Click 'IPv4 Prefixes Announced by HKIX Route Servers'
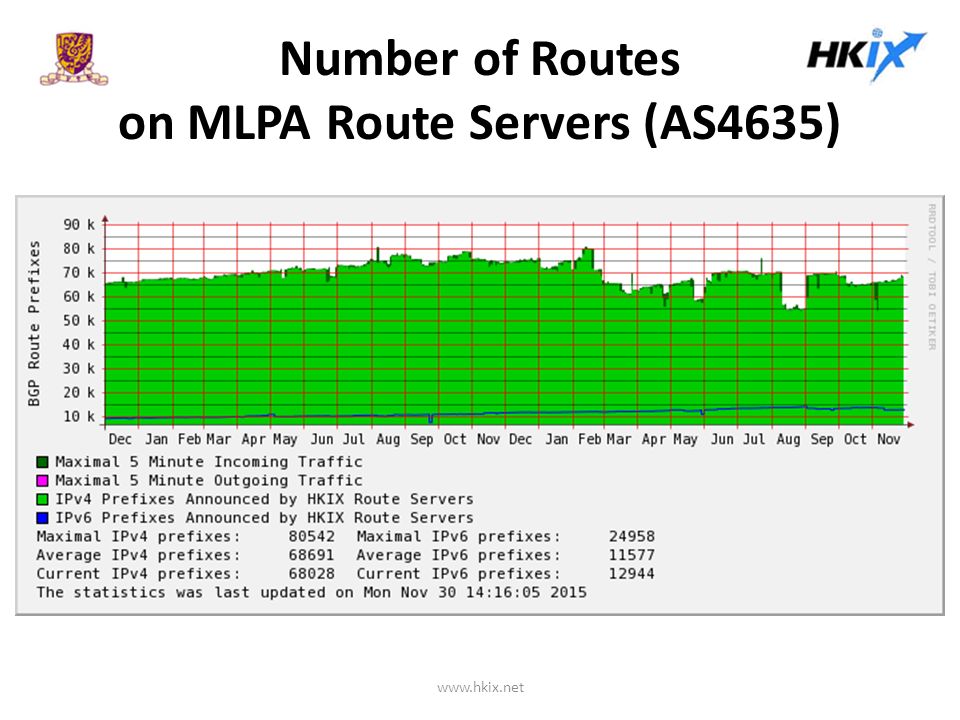This screenshot has height=720, width=960. (x=264, y=500)
